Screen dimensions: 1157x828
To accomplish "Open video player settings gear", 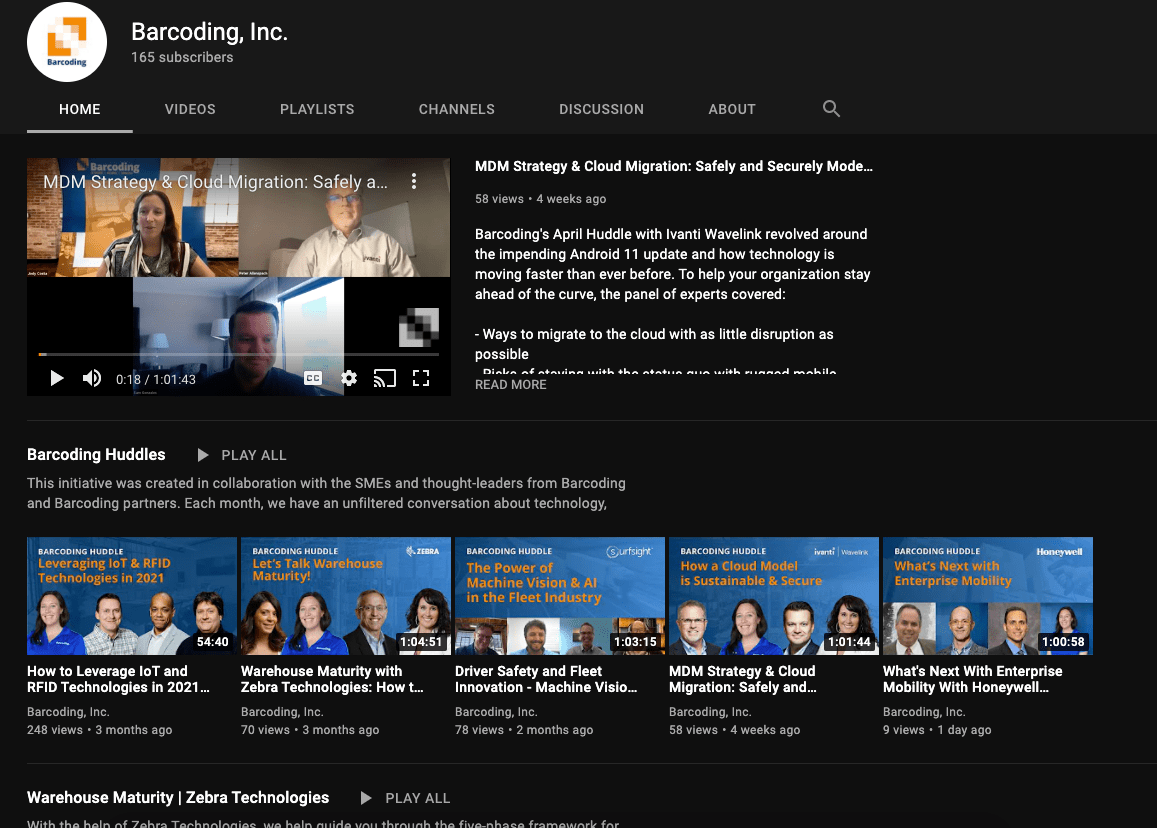I will tap(349, 379).
